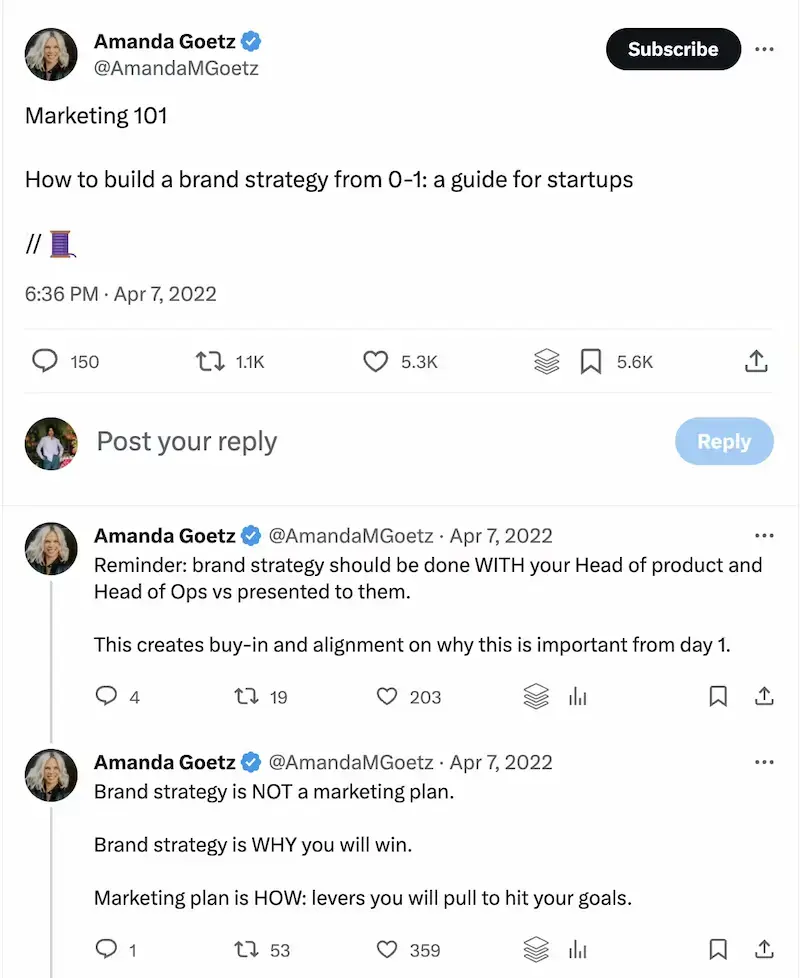Click Amanda Goetz's verified badge
The image size is (800, 978).
point(250,41)
